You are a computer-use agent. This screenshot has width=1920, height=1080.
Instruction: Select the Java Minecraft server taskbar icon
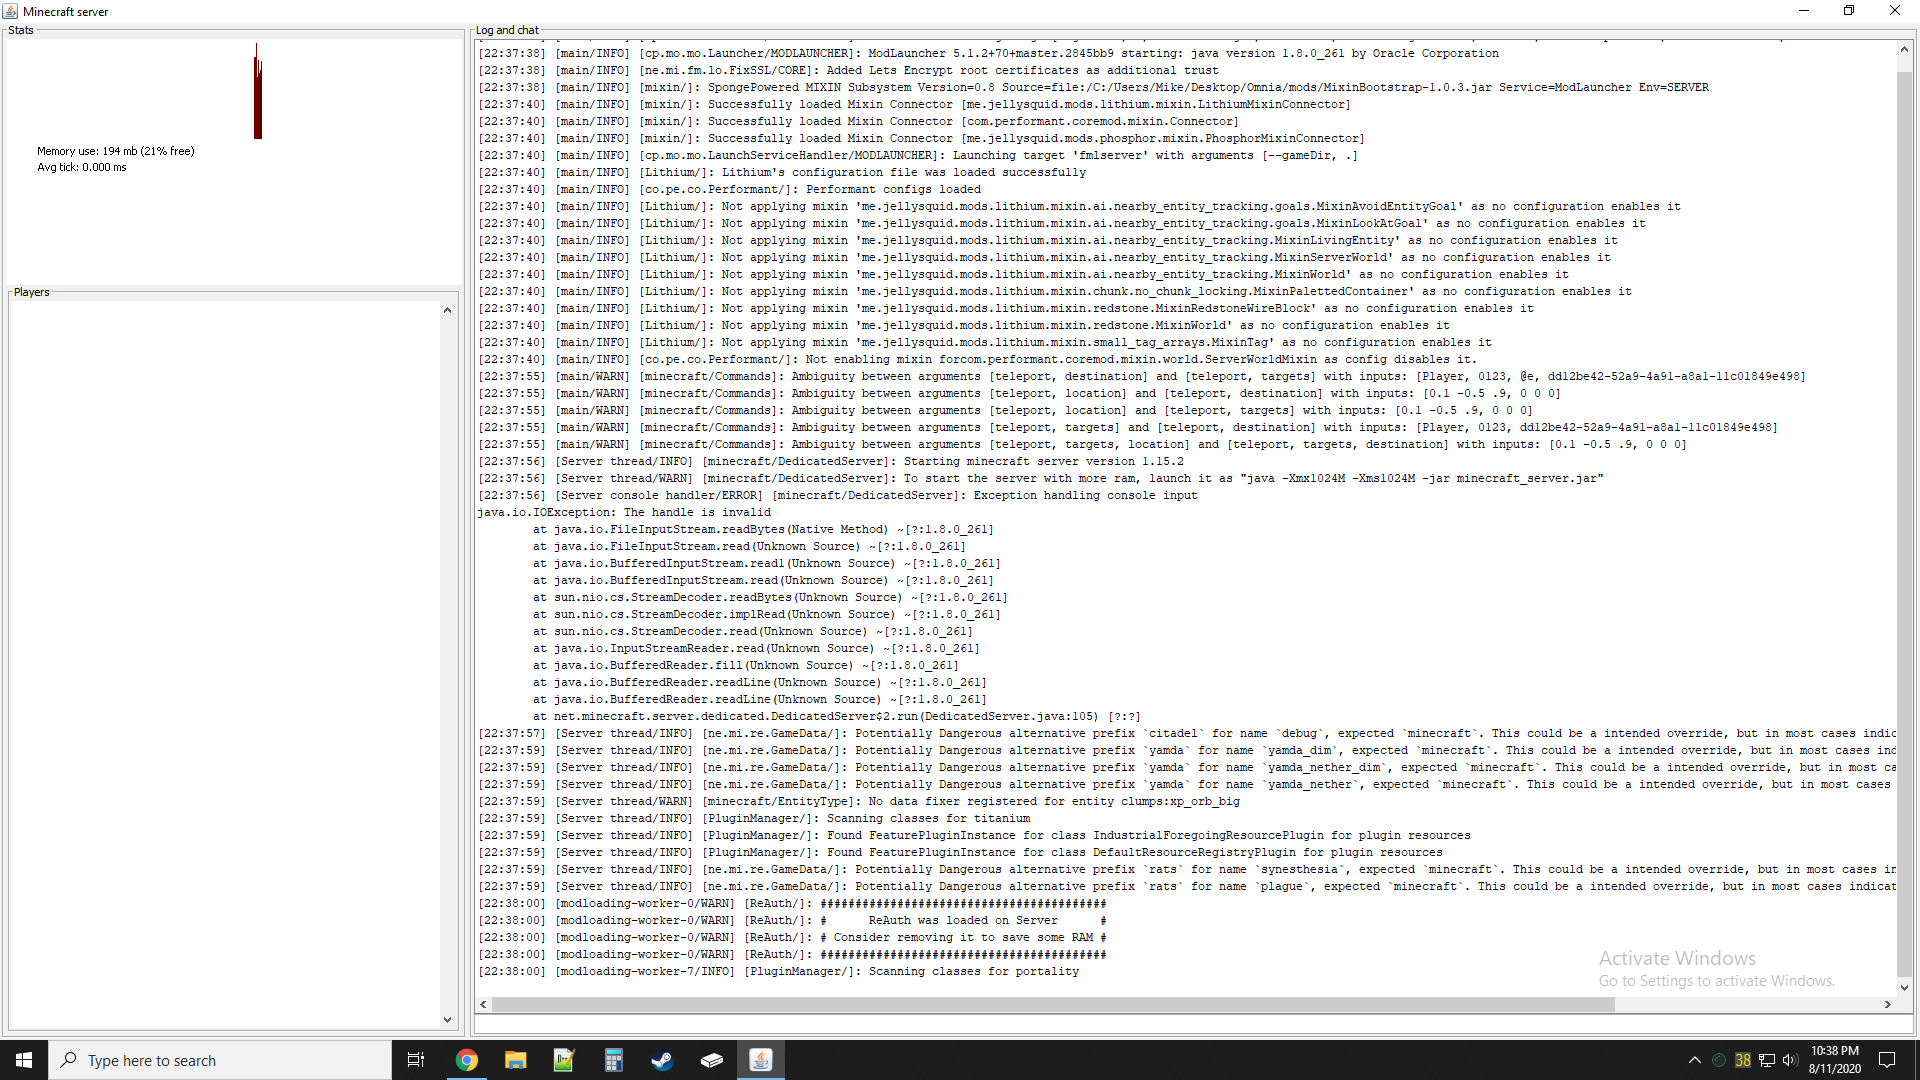coord(761,1060)
